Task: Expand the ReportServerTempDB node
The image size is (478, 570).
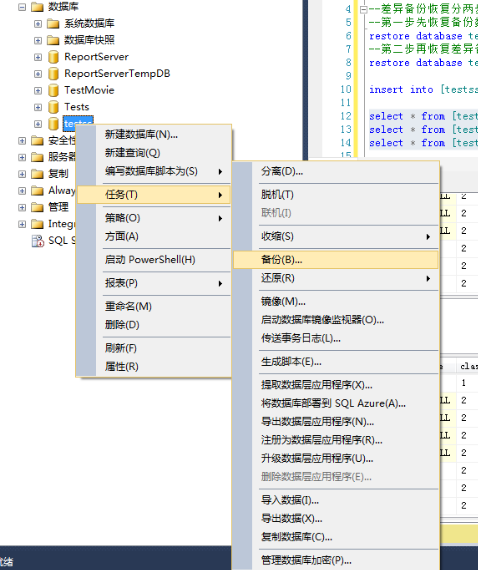Action: [38, 74]
